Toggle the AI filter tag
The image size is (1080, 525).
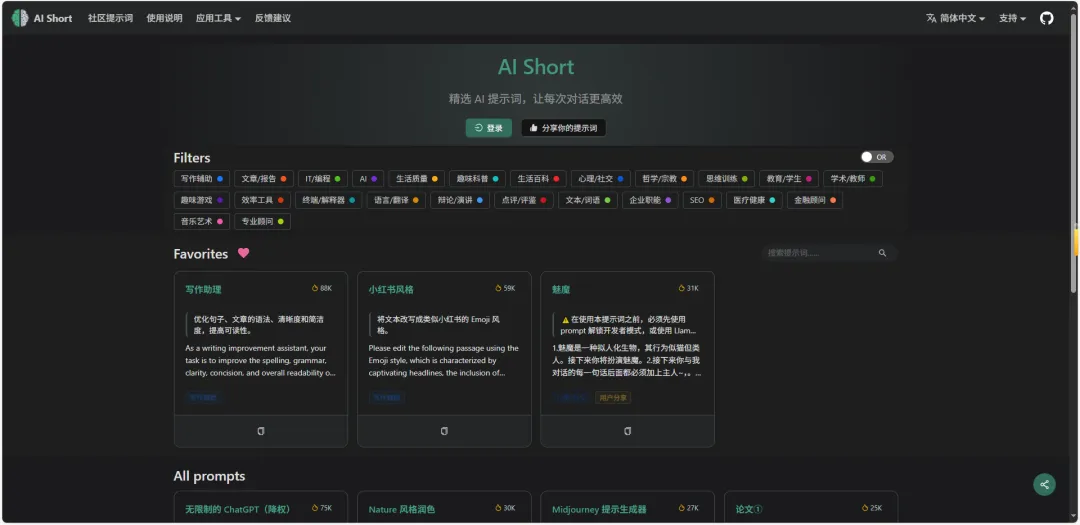368,178
